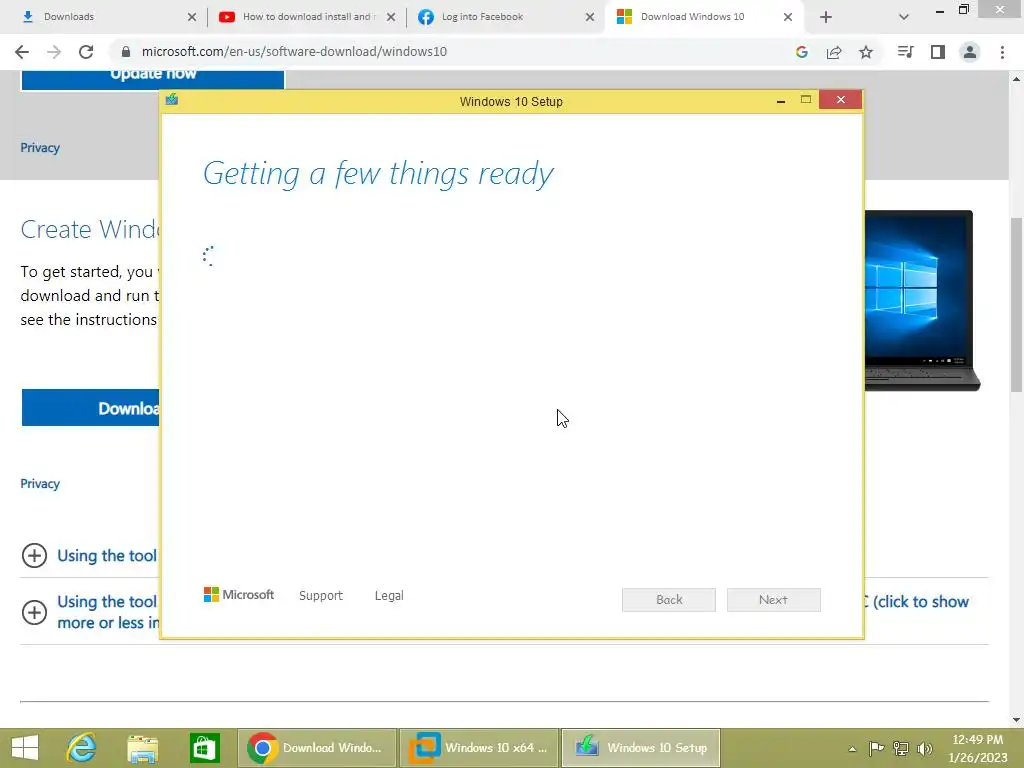Select Windows 10 Setup taskbar button
The height and width of the screenshot is (768, 1024).
[641, 748]
